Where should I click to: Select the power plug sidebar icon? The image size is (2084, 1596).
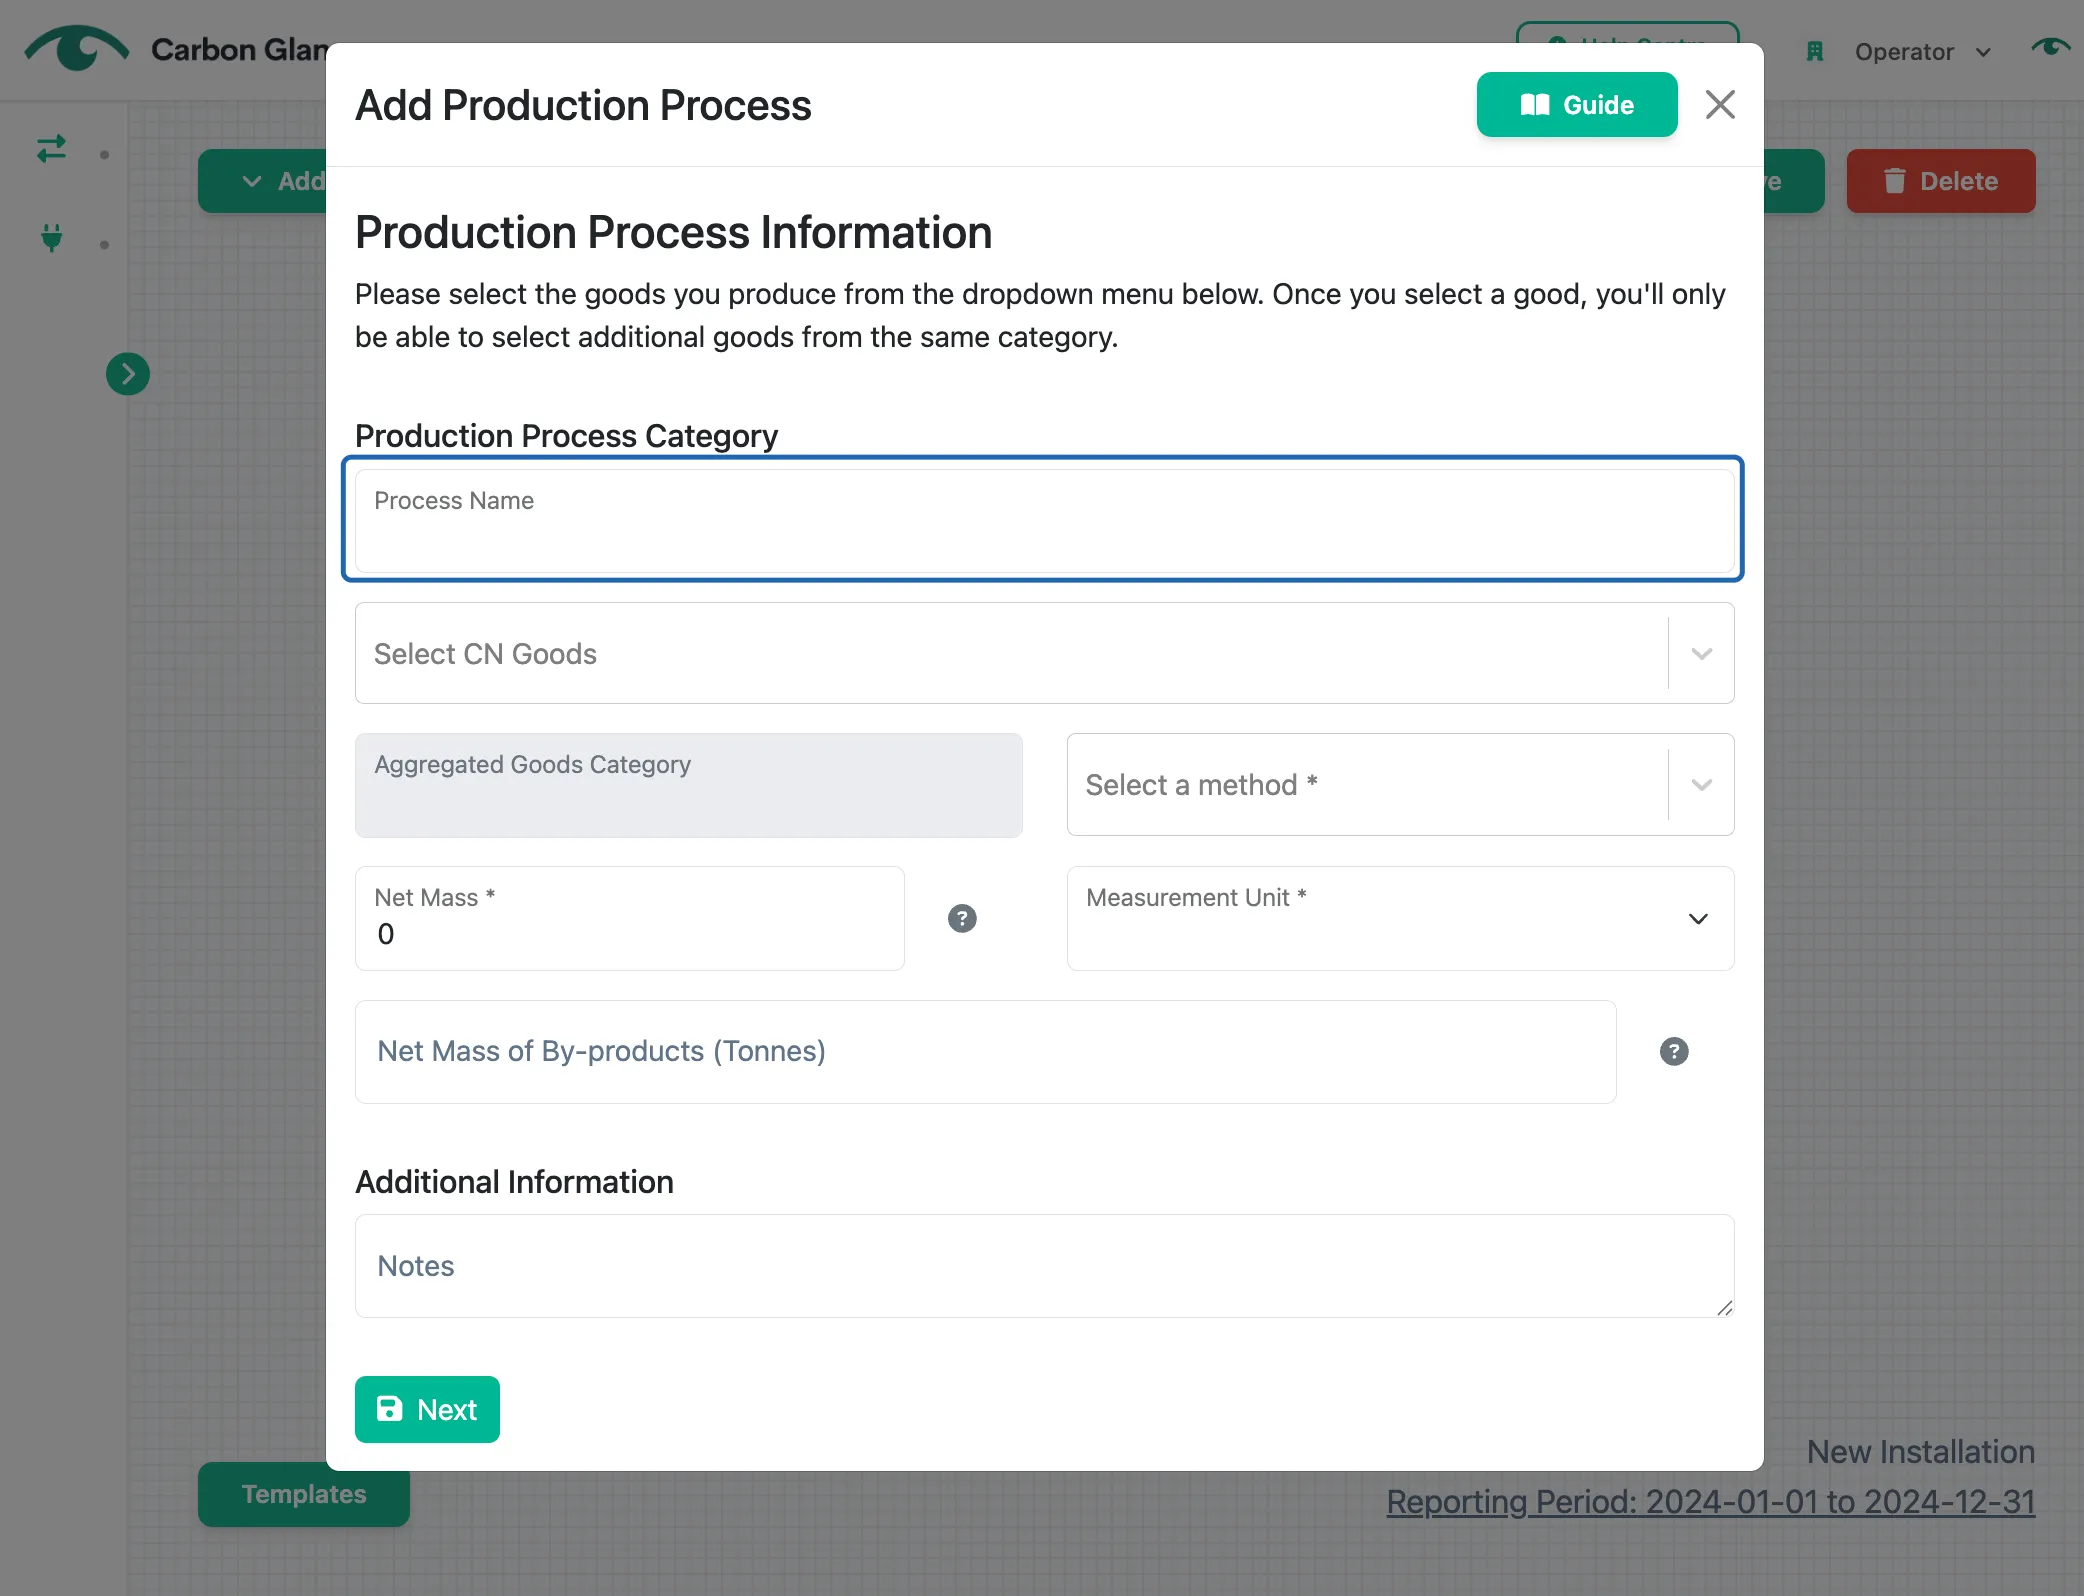[52, 238]
